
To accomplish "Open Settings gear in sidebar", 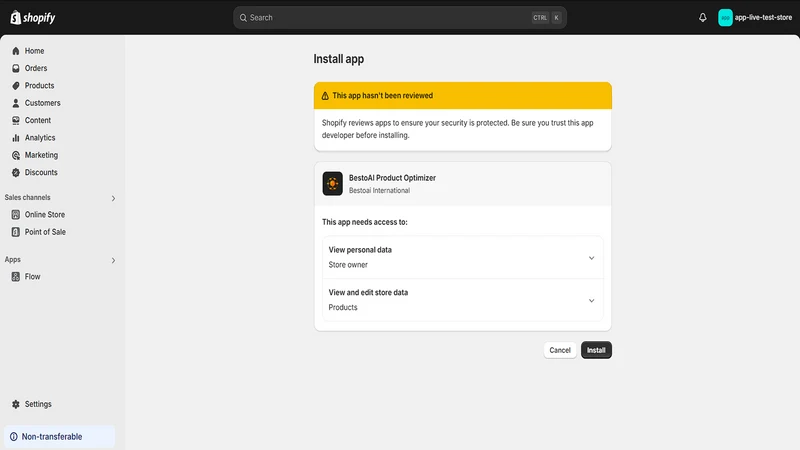I will (16, 404).
